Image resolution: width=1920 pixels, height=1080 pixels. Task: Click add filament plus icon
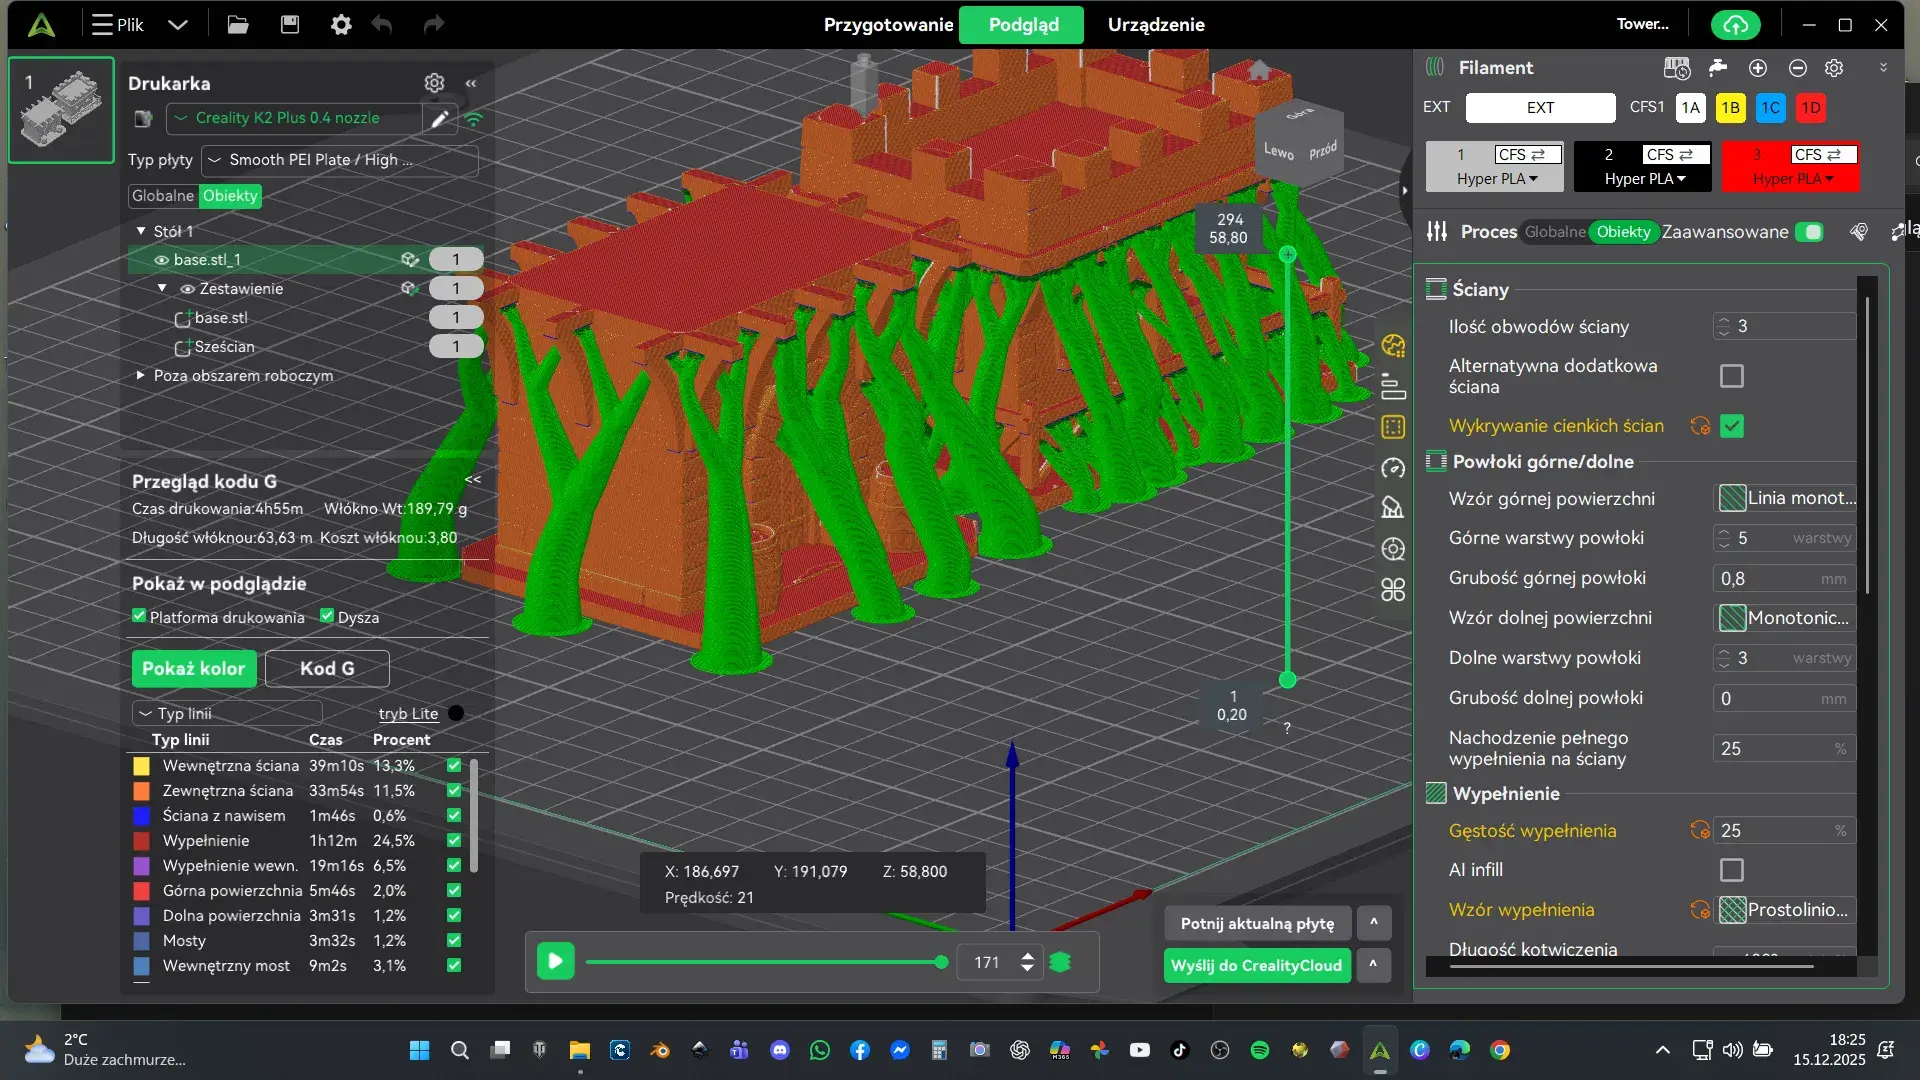point(1757,68)
